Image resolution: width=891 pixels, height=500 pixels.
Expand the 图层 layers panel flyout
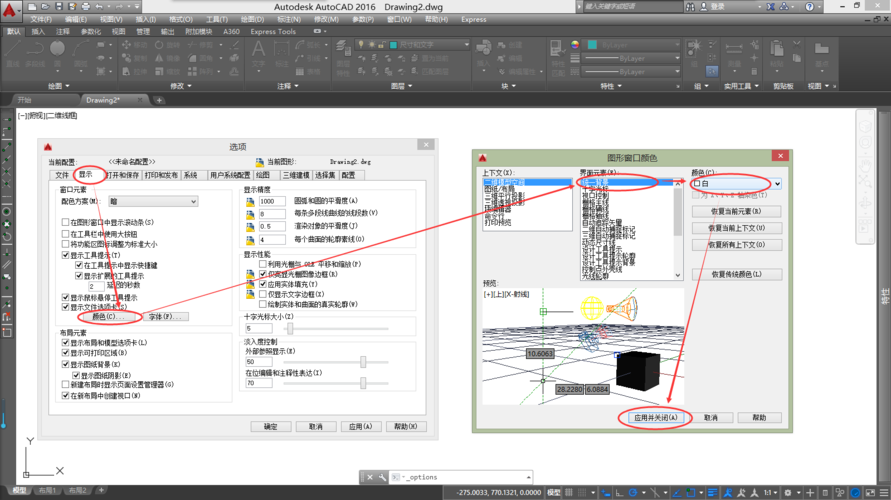click(401, 86)
